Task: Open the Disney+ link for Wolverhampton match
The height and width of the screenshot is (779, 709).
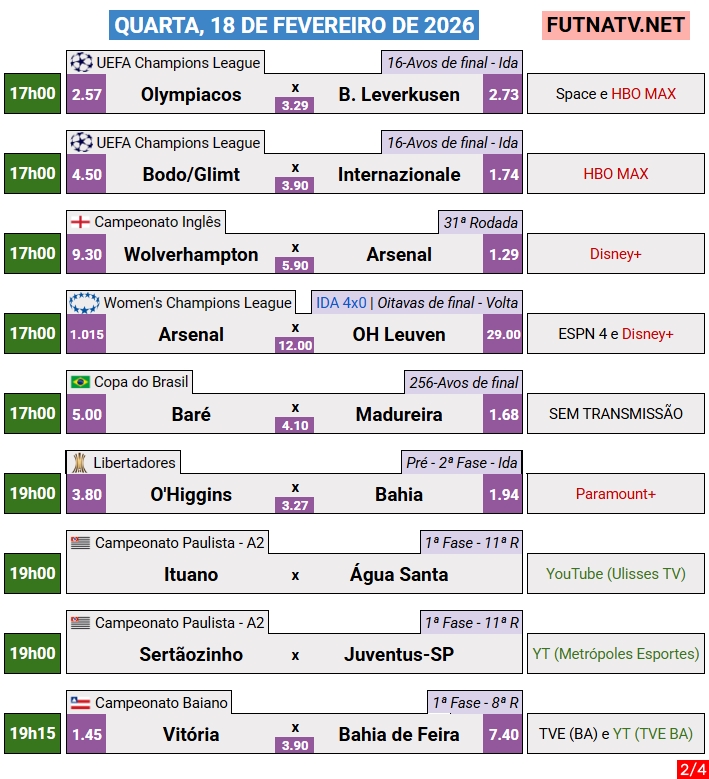Action: pyautogui.click(x=615, y=254)
